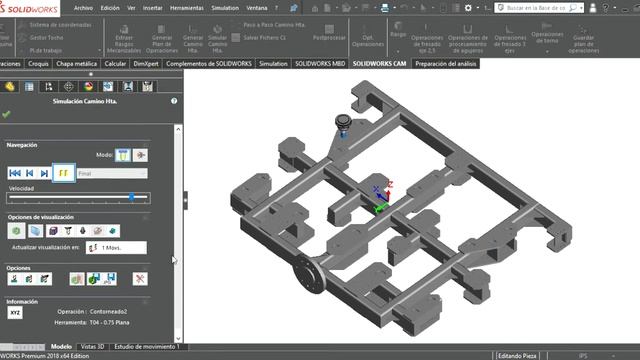640x360 pixels.
Task: Open the CAM tools tree tab icon
Action: [147, 87]
